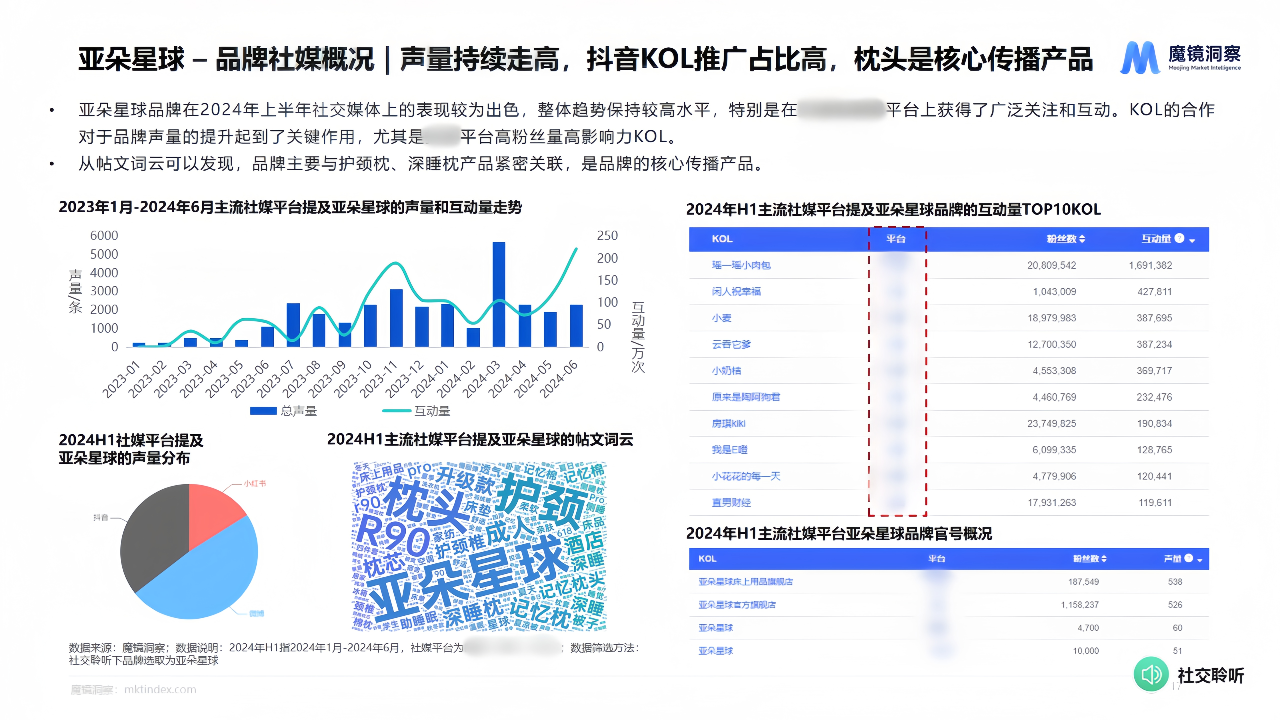Image resolution: width=1280 pixels, height=720 pixels.
Task: Select the blue 微博 pie slice
Action: (x=205, y=575)
